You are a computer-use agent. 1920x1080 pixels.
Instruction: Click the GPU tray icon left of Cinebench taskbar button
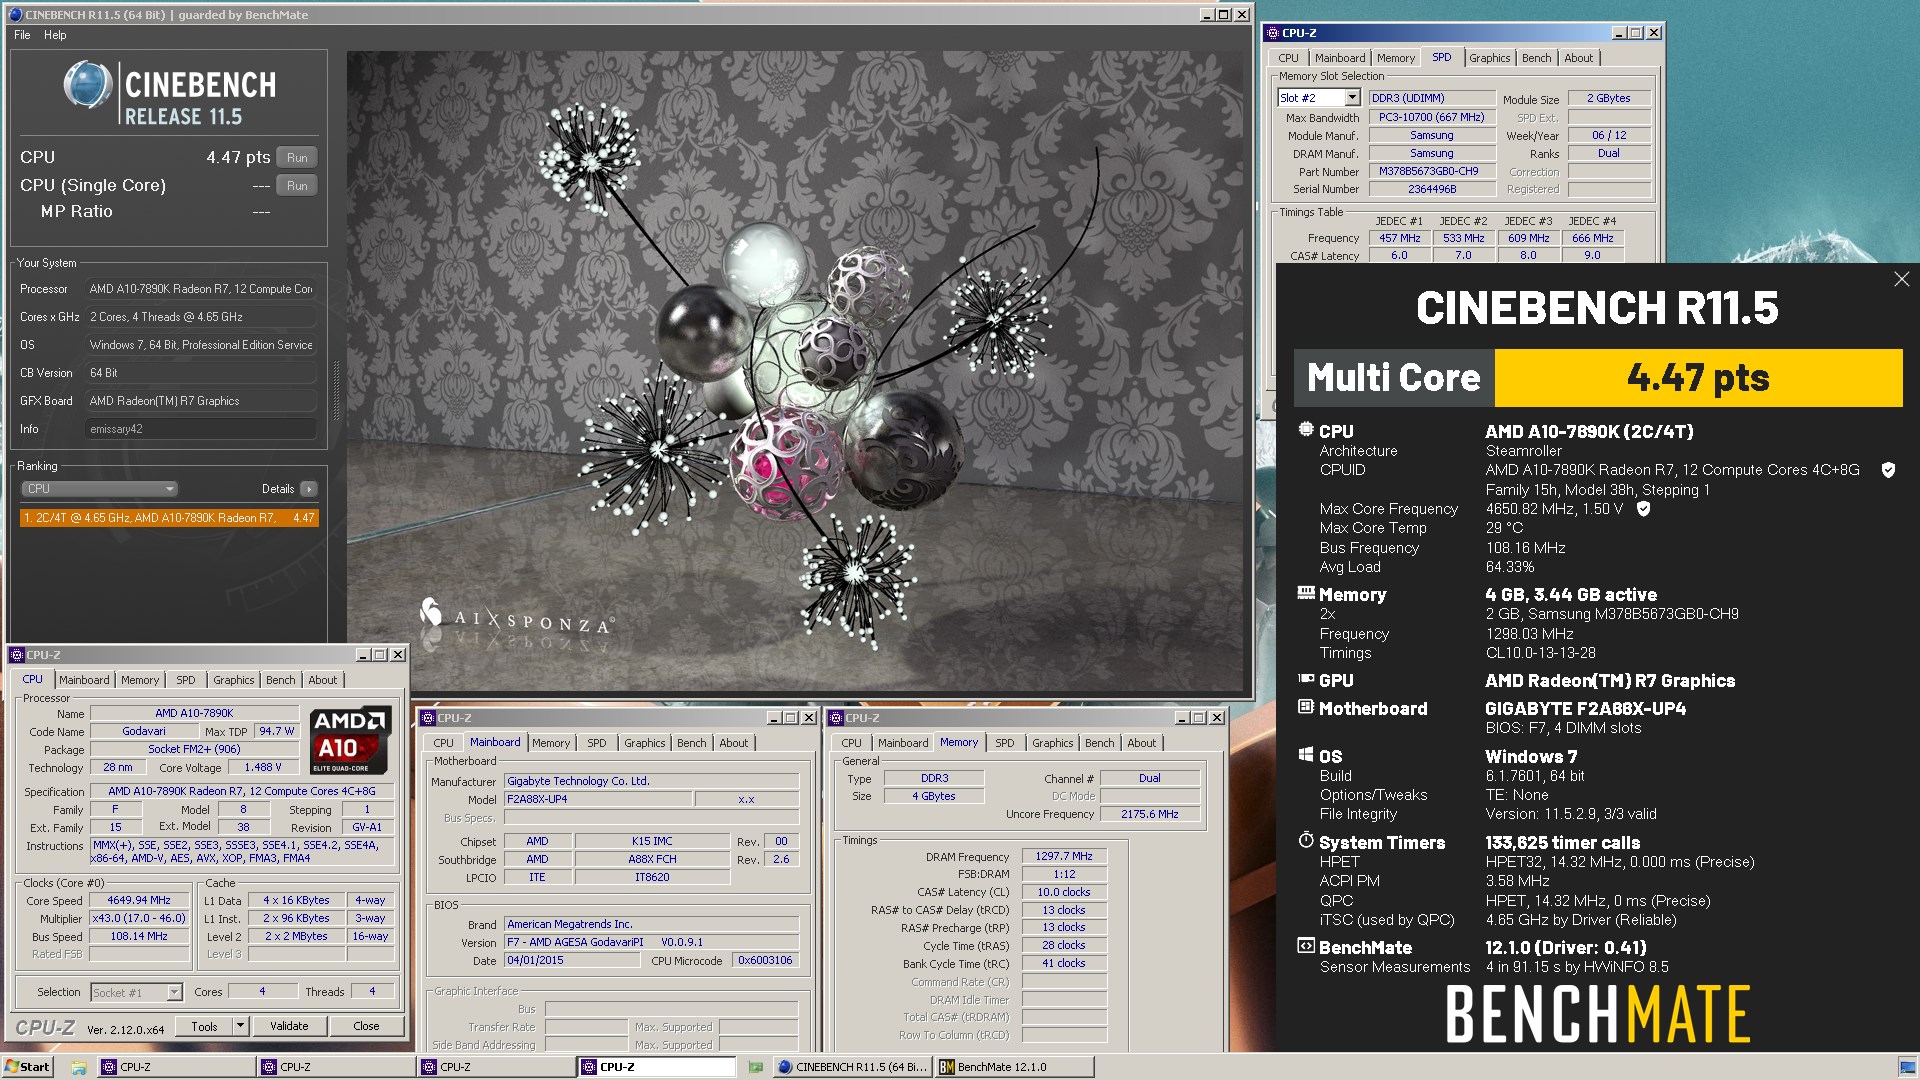[755, 1067]
